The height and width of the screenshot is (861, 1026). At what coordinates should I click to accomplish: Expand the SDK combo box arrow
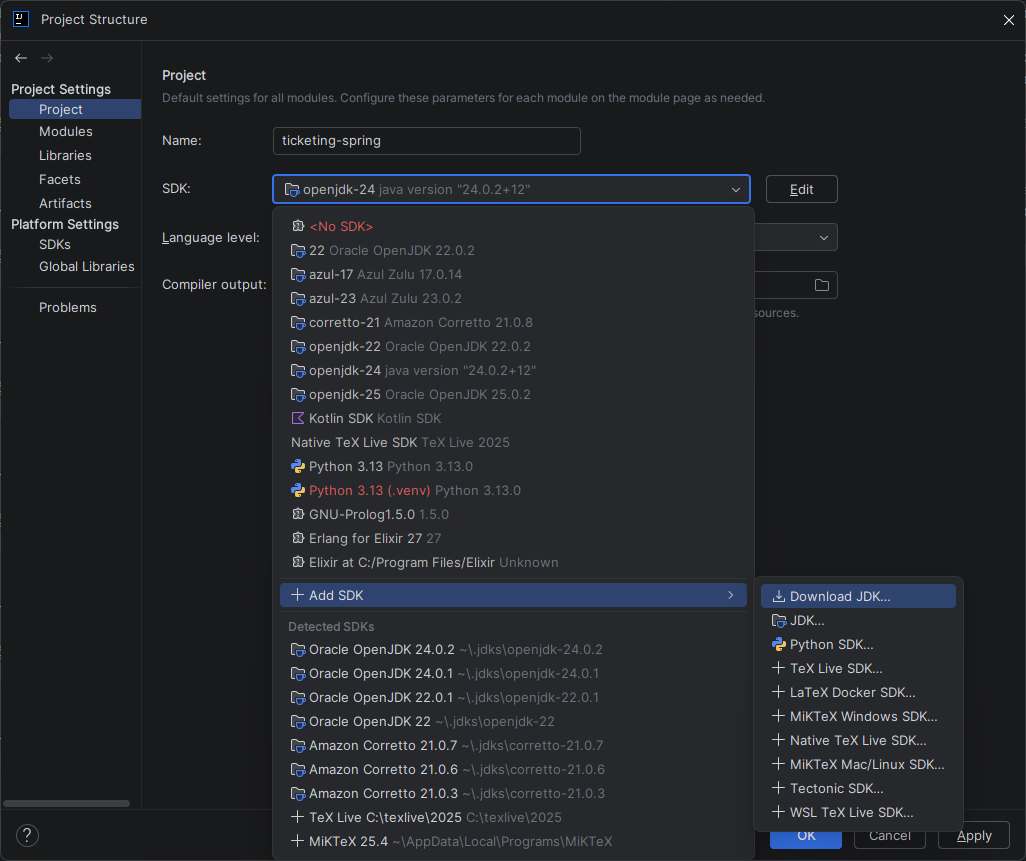click(736, 189)
